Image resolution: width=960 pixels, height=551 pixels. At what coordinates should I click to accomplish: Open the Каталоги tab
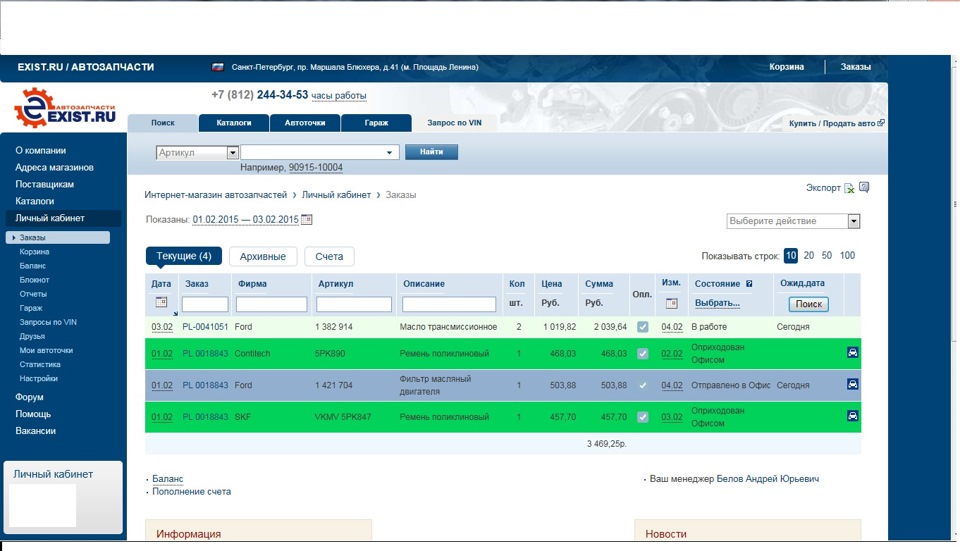pos(234,122)
